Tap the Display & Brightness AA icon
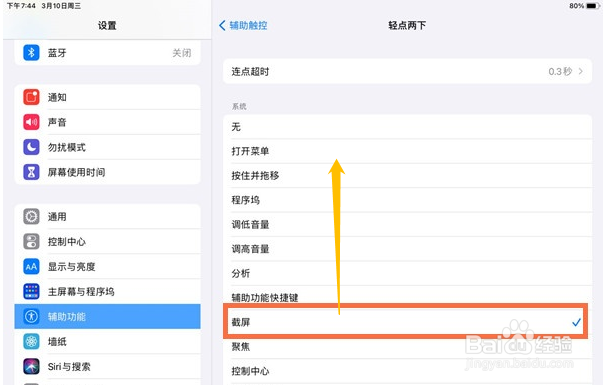 (x=31, y=267)
